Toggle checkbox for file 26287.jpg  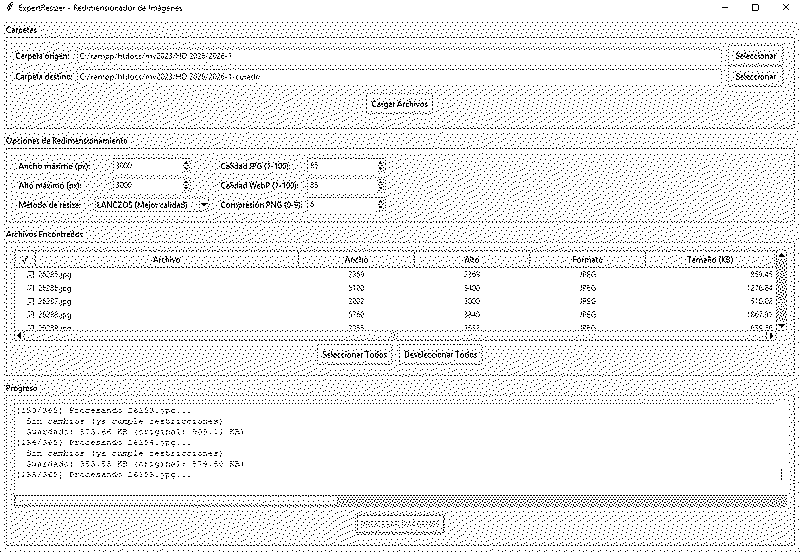pos(31,301)
